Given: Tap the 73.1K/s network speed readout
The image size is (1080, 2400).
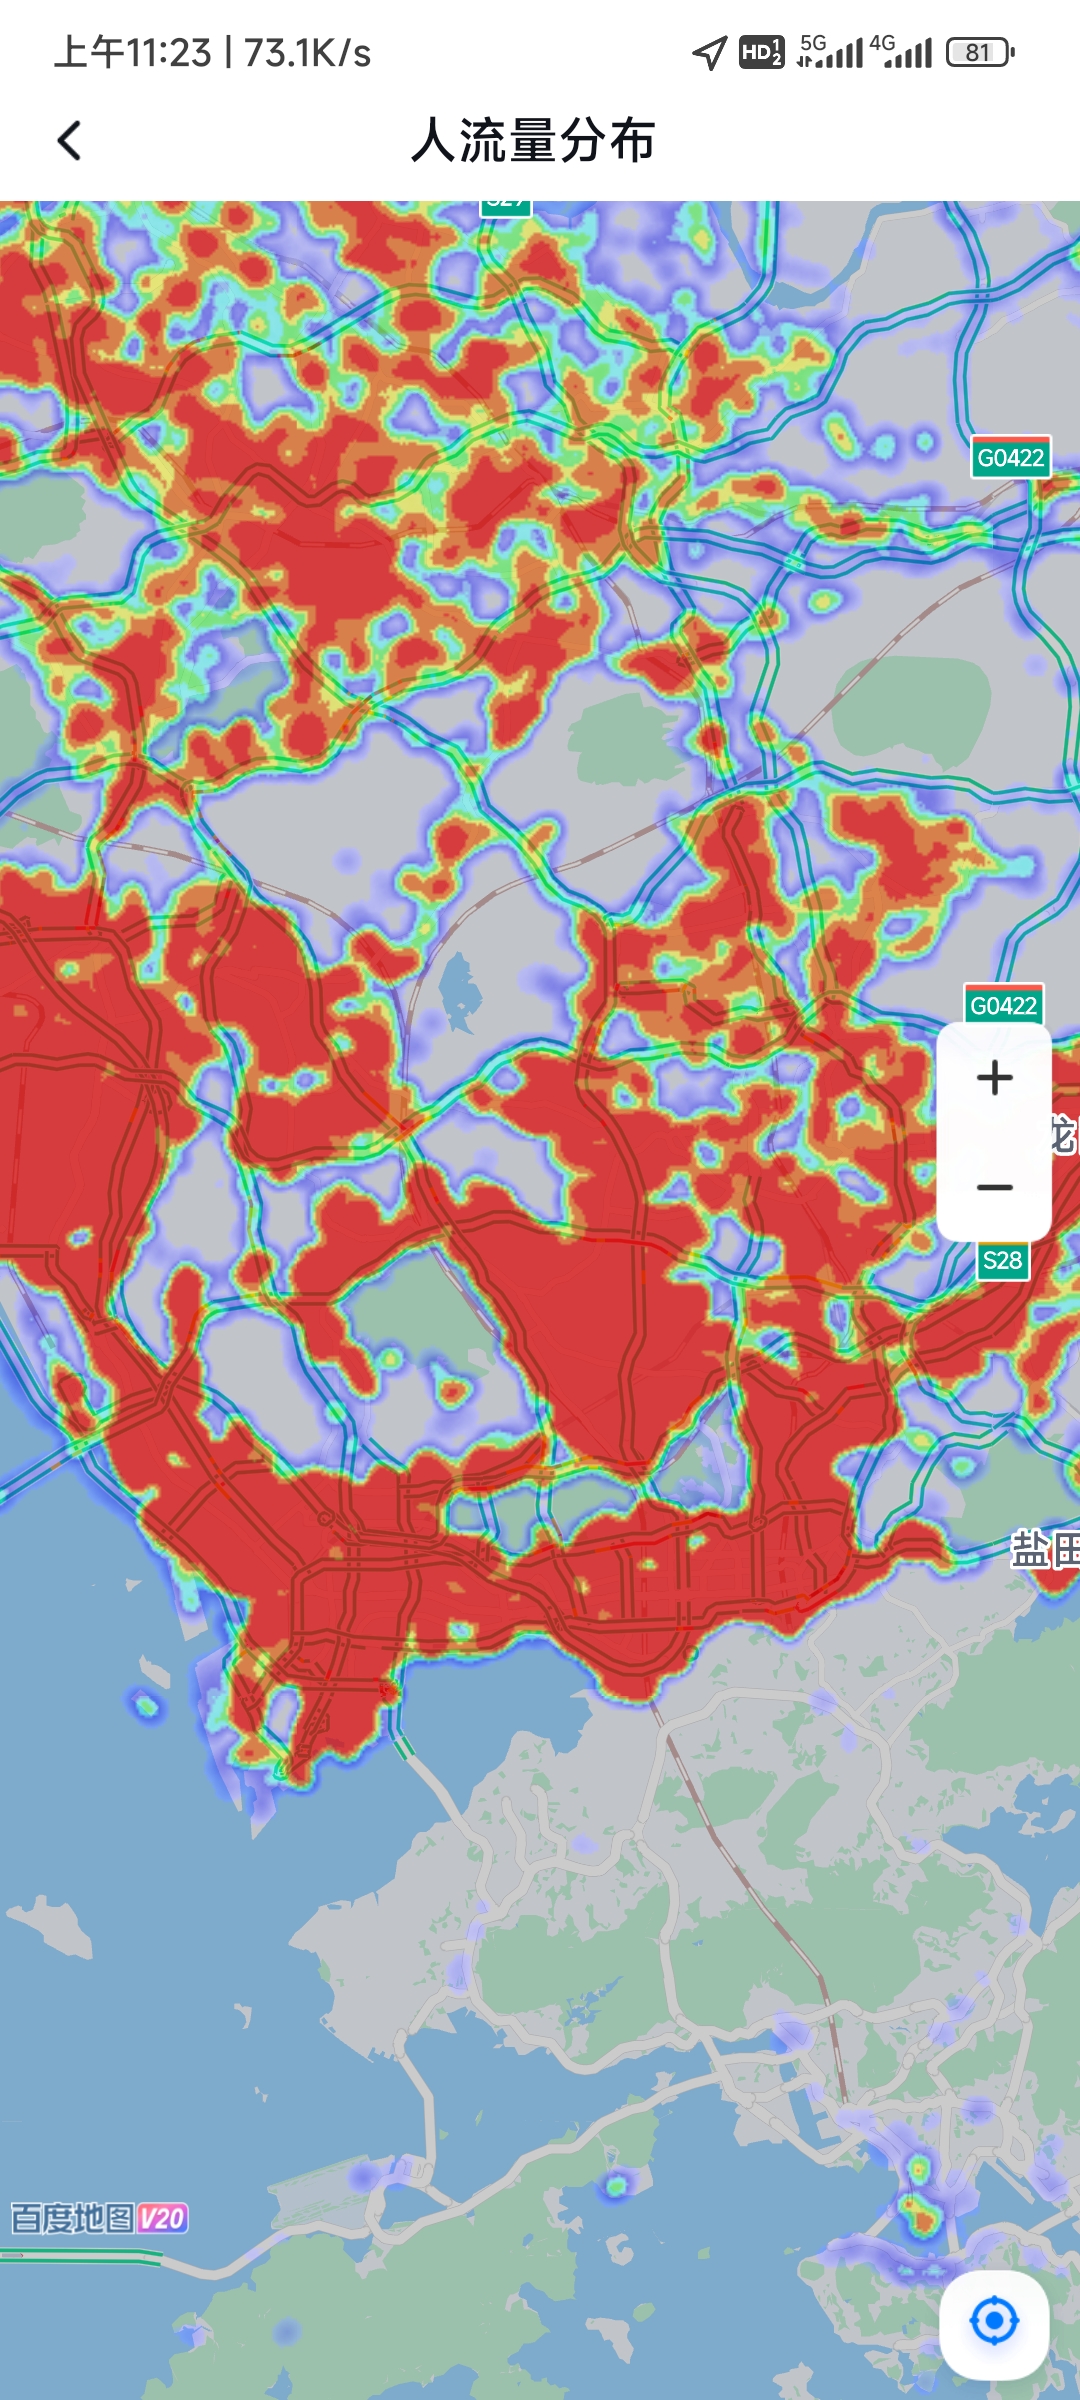Looking at the screenshot, I should tap(307, 53).
